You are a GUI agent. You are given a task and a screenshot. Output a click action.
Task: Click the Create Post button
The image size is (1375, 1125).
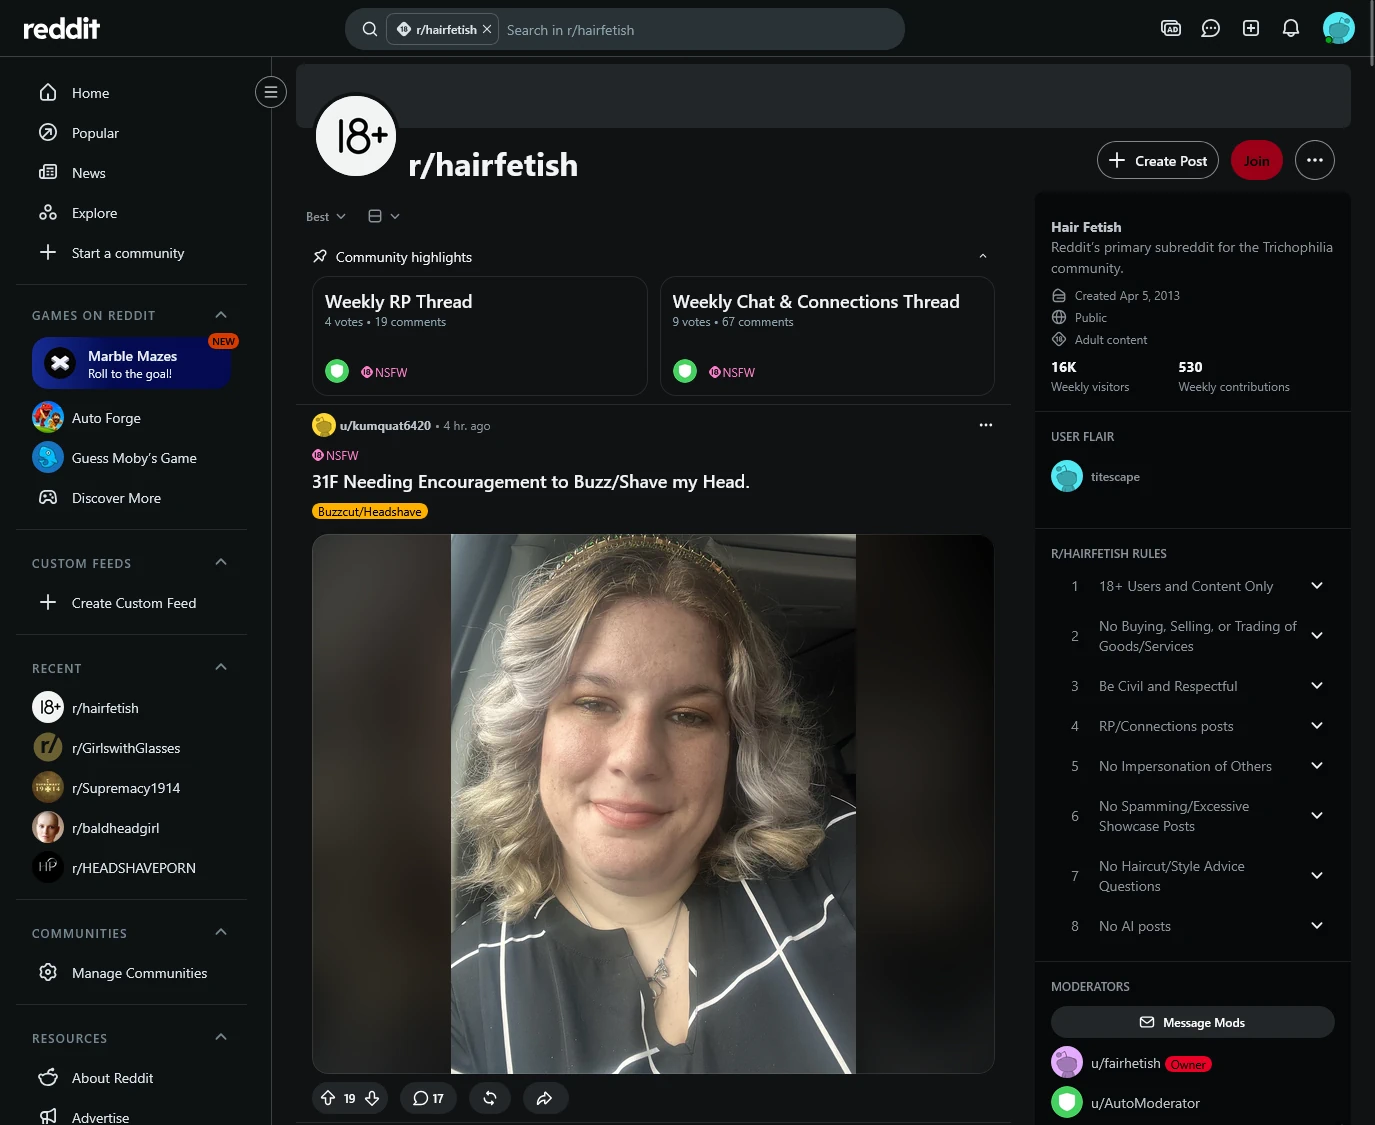point(1158,160)
